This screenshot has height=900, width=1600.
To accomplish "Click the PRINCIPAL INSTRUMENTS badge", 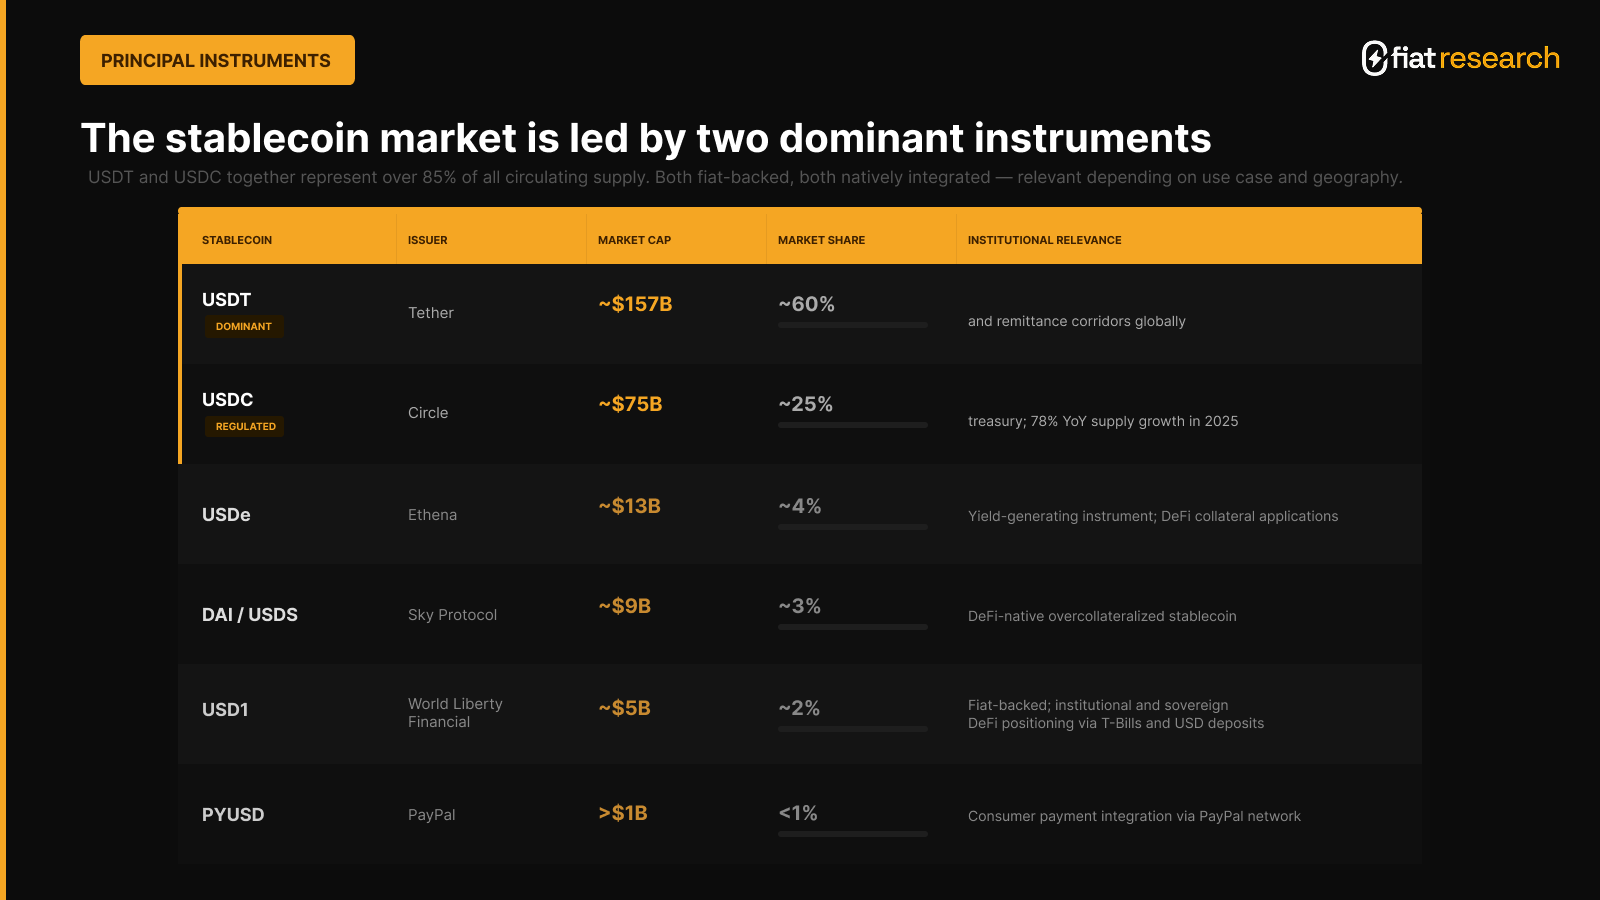I will point(217,60).
